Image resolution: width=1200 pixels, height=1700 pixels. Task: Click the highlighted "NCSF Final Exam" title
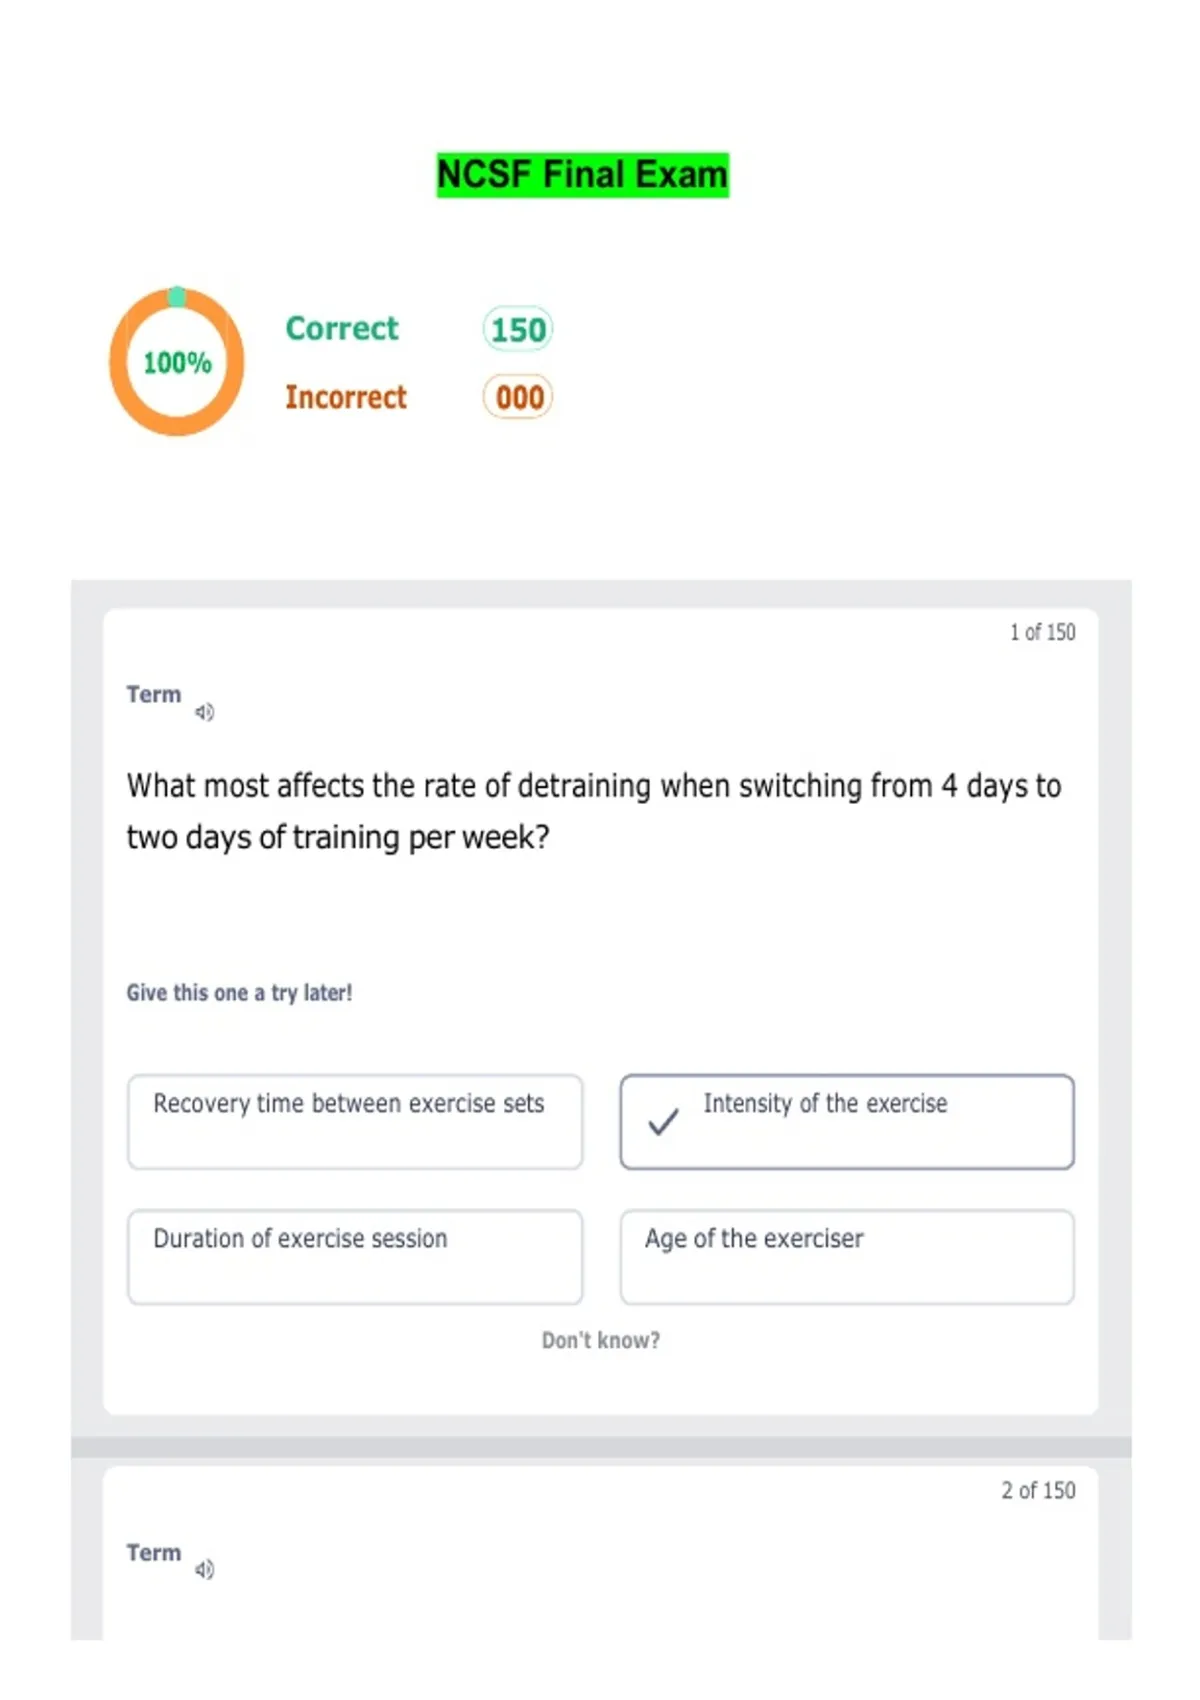(583, 175)
